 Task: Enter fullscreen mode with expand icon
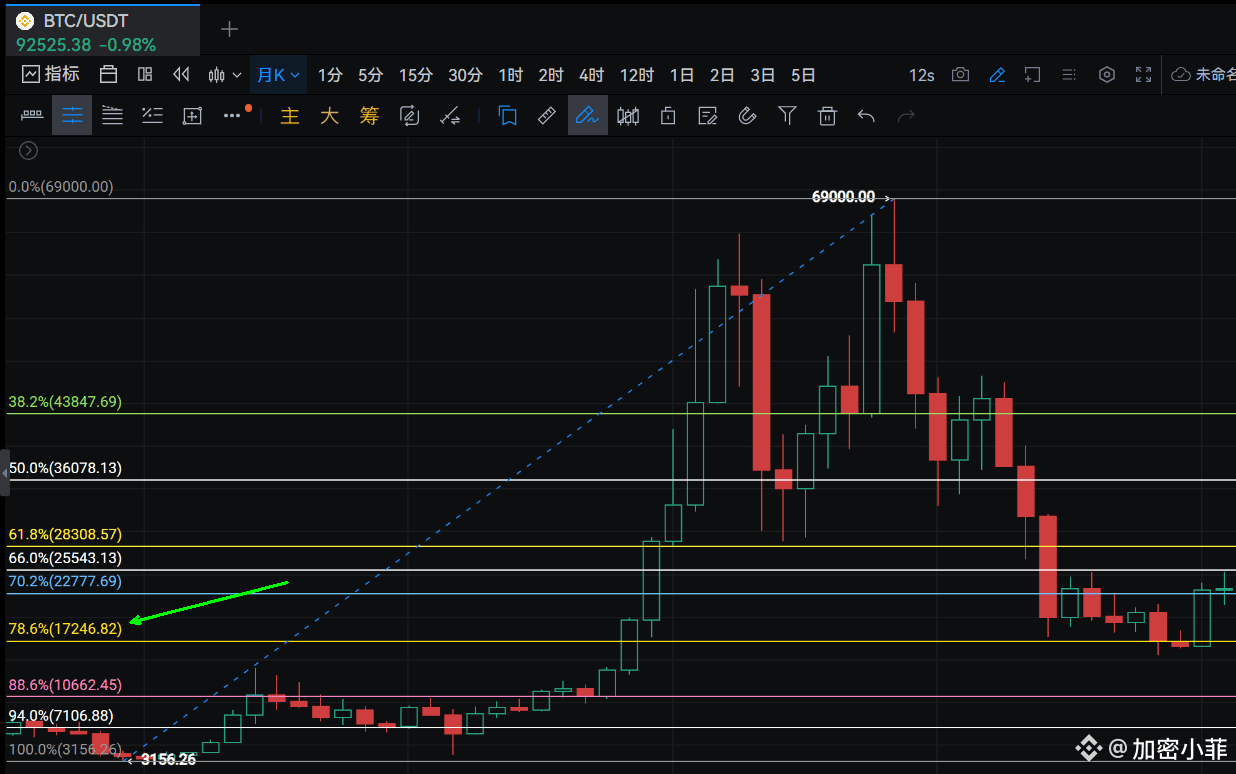click(x=1144, y=75)
